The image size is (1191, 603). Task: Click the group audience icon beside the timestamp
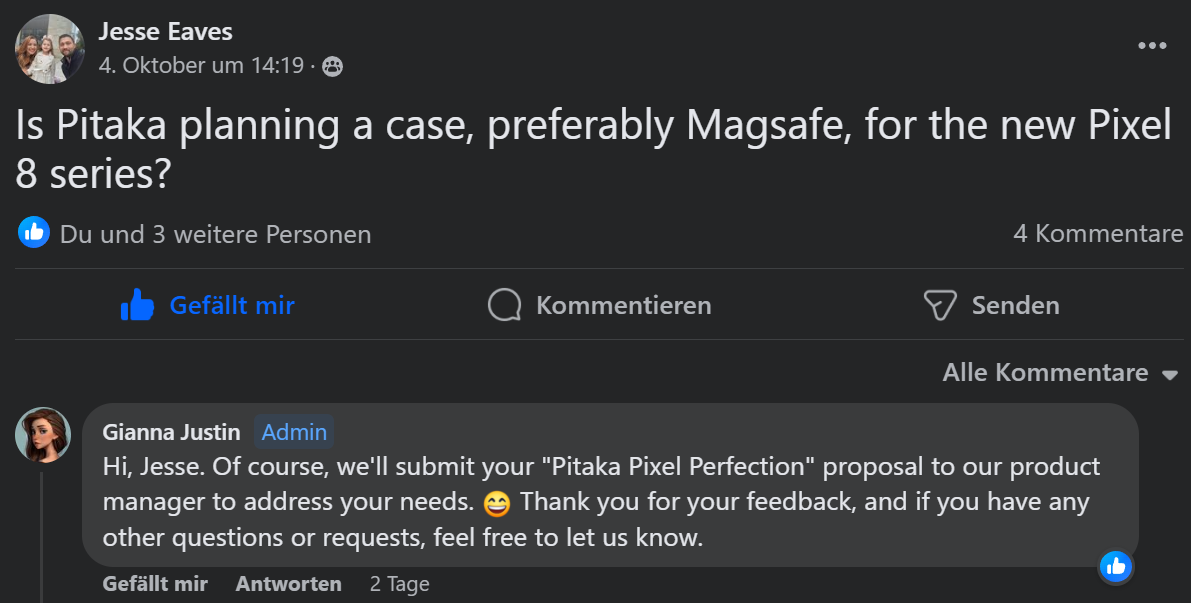[x=332, y=67]
